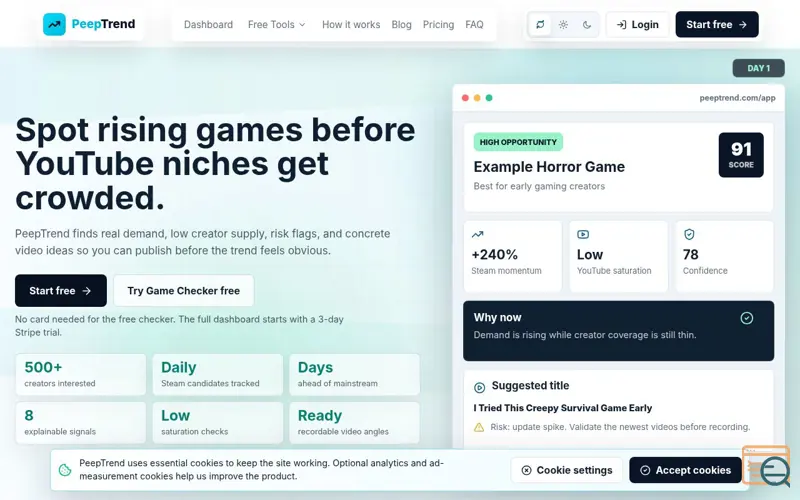
Task: Click the HIGH OPPORTUNITY badge
Action: [518, 142]
